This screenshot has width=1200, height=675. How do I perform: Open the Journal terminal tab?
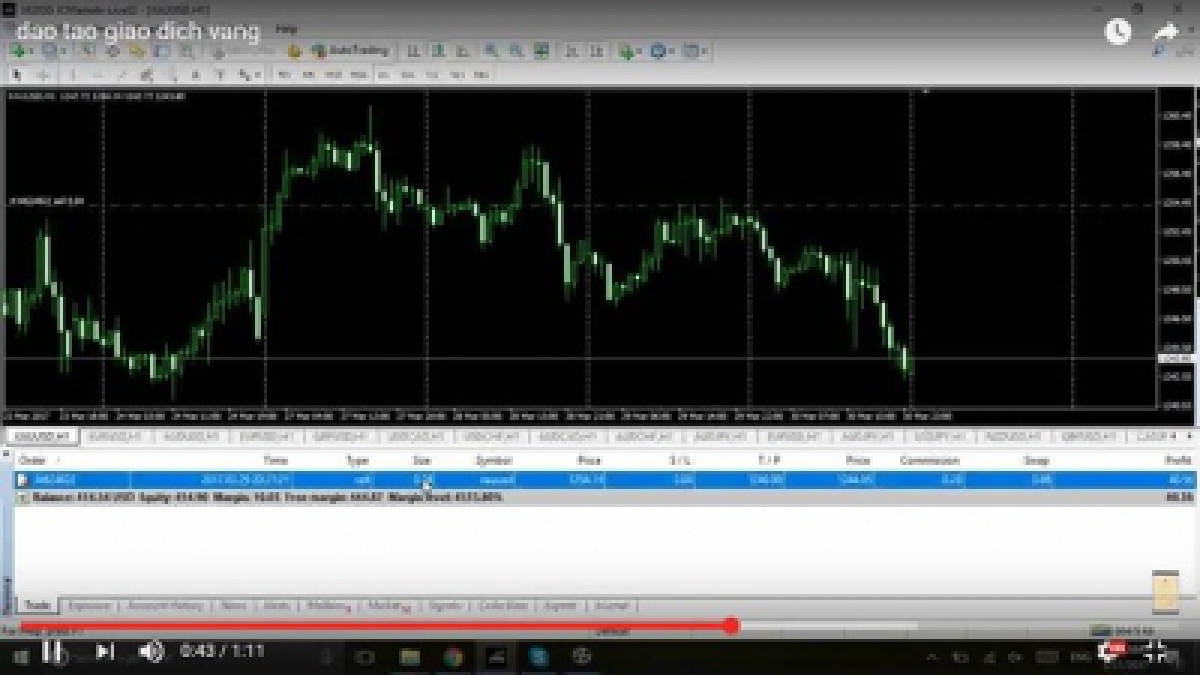pyautogui.click(x=611, y=606)
